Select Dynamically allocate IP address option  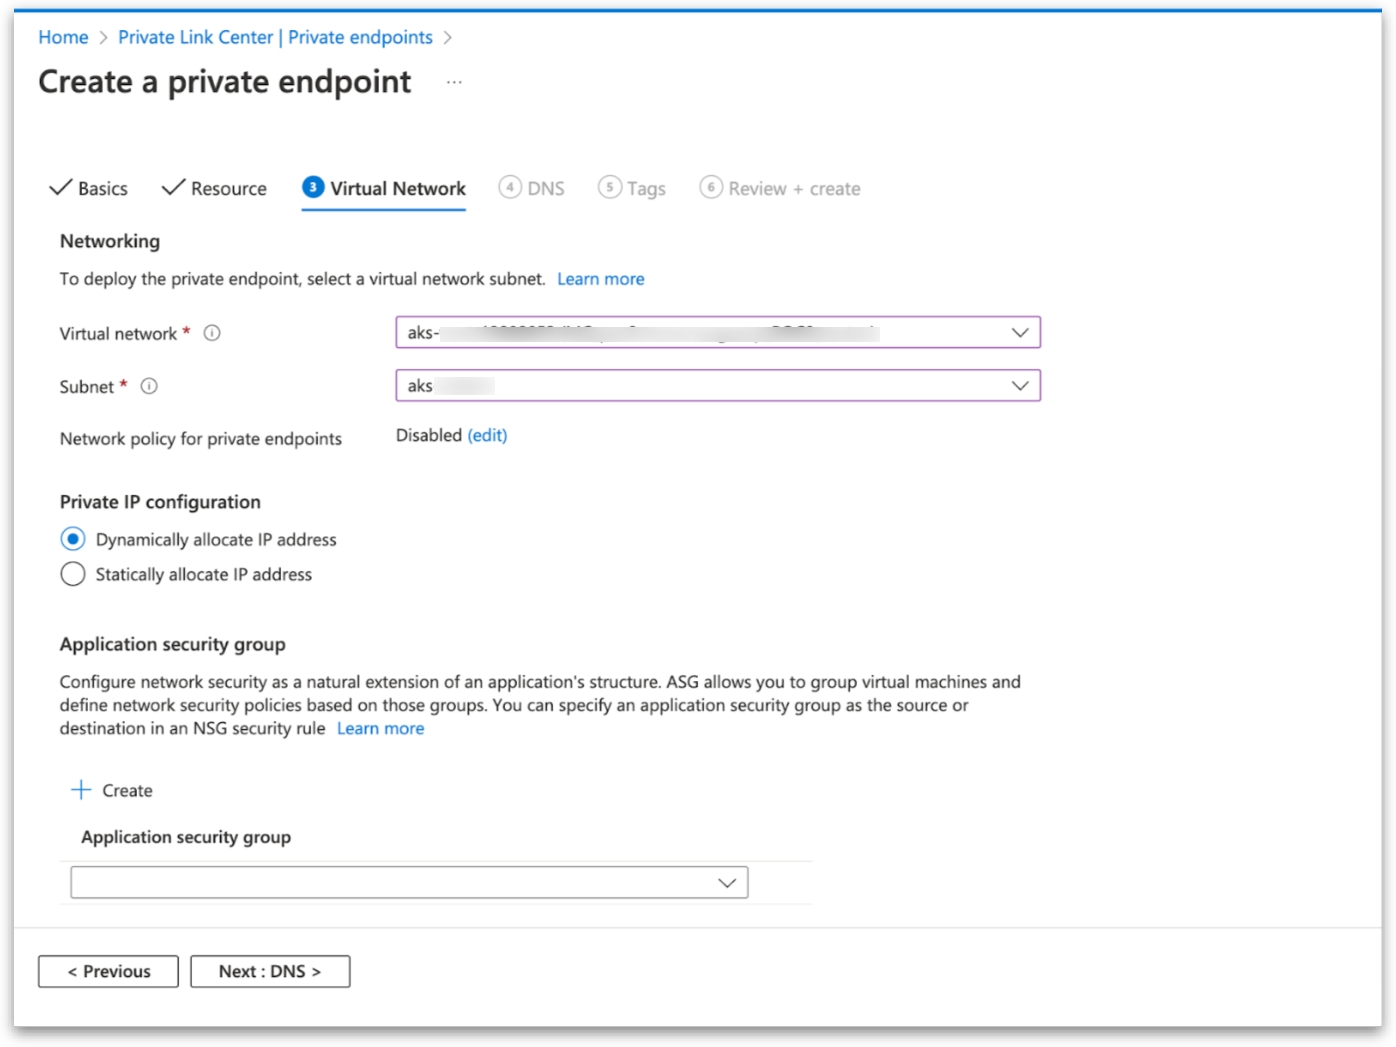tap(73, 539)
